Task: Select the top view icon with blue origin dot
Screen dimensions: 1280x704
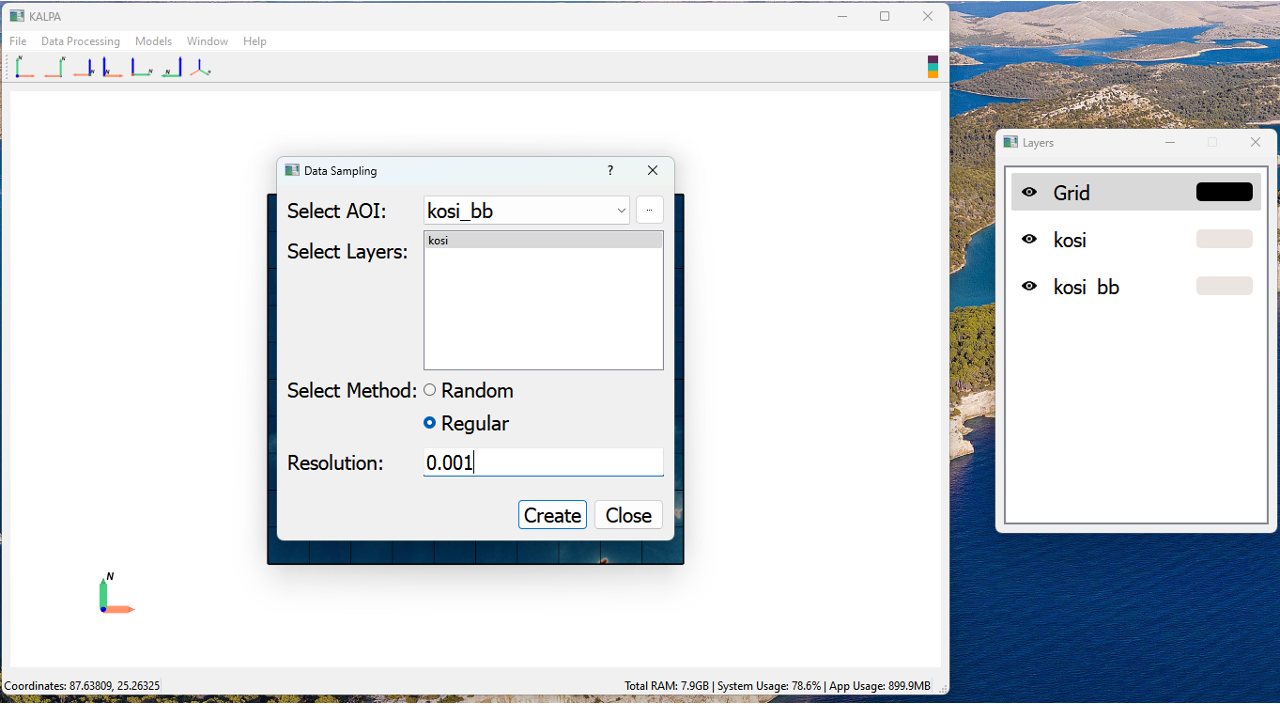Action: [x=25, y=67]
